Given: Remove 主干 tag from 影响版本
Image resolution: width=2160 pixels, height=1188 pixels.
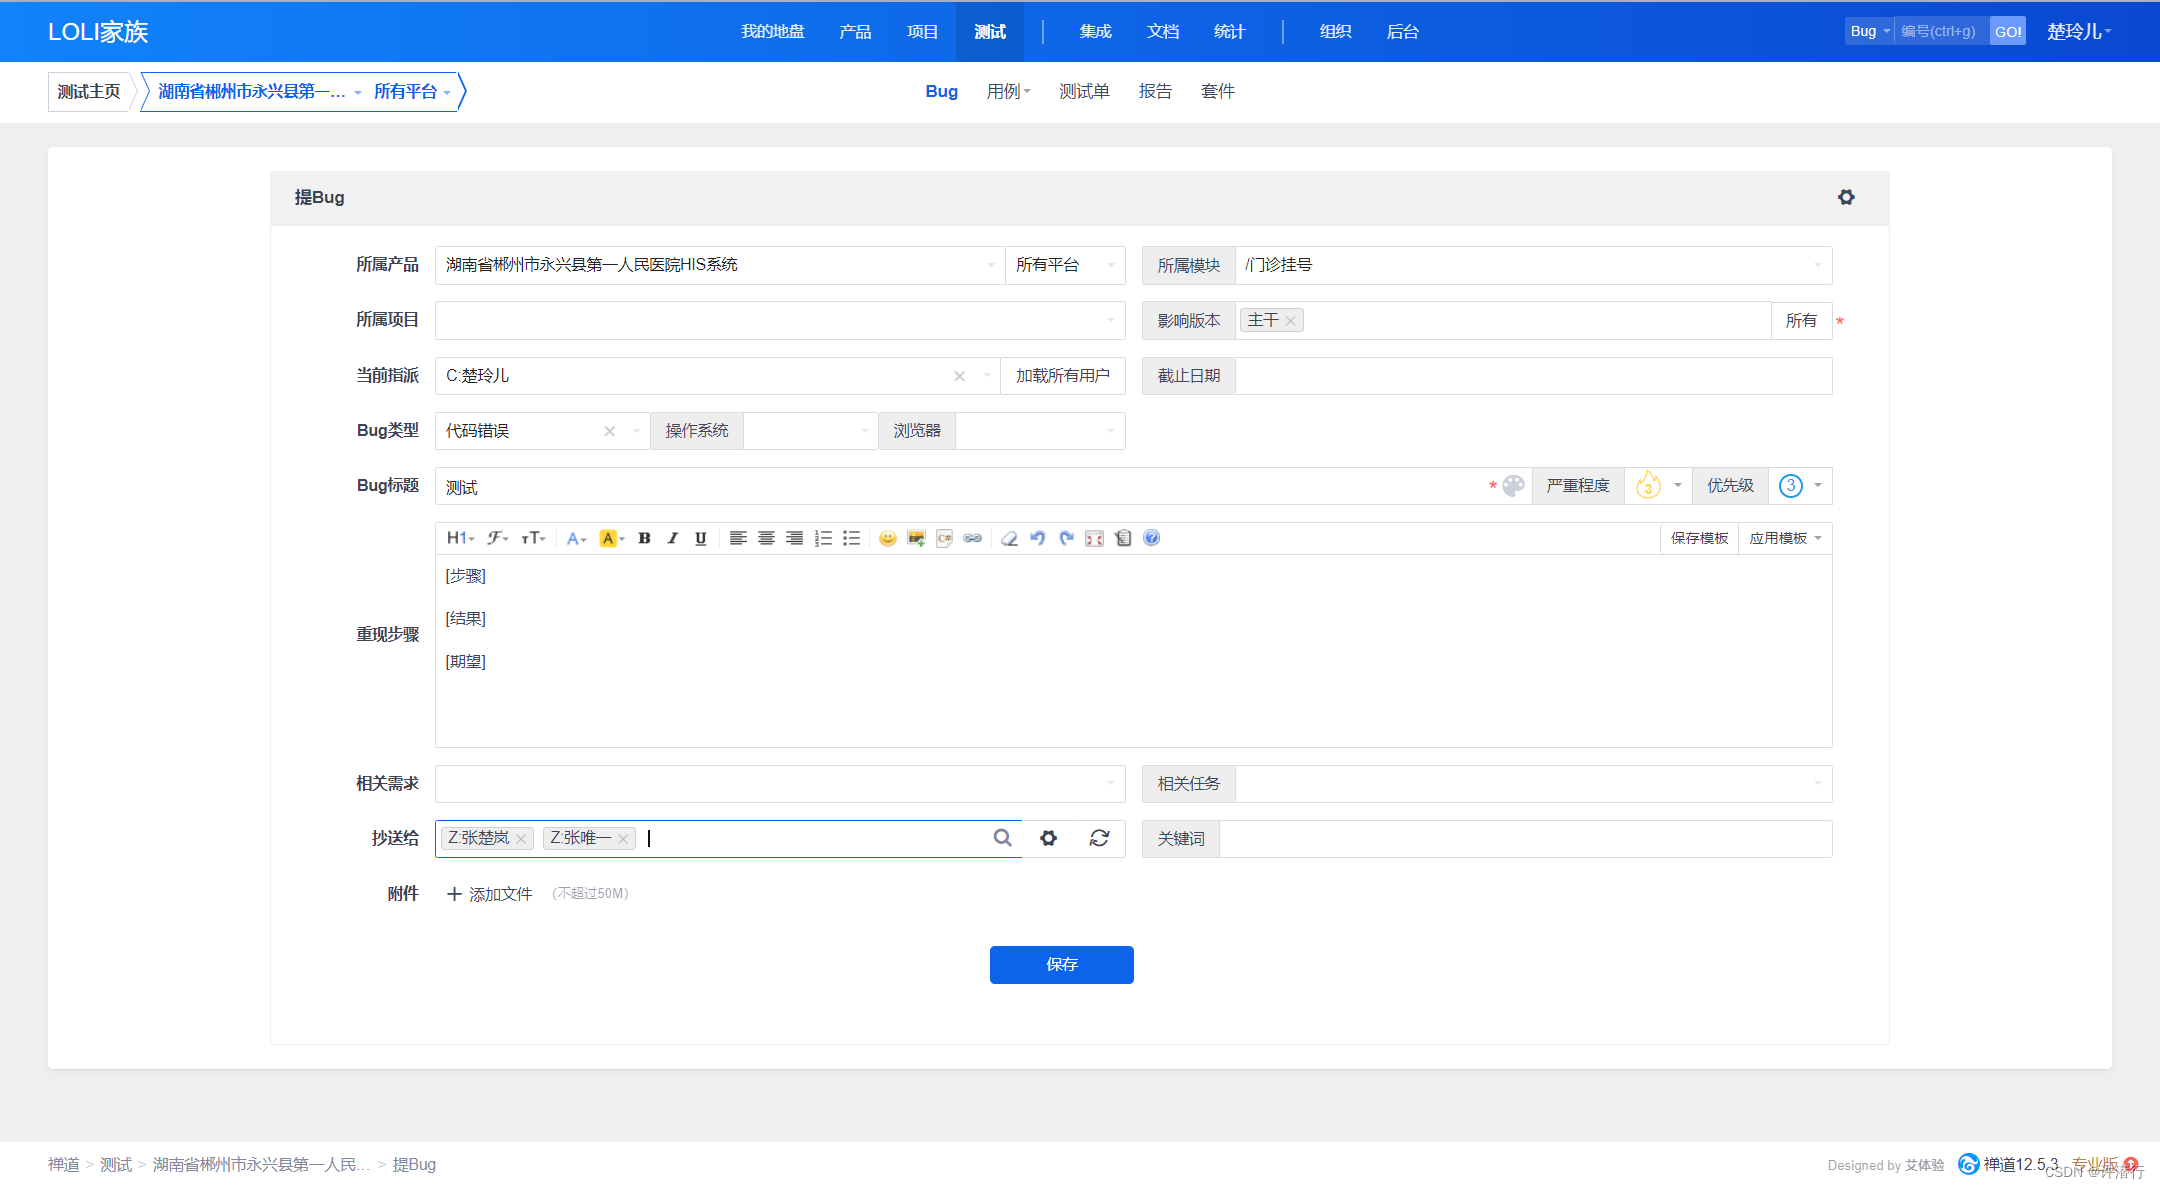Looking at the screenshot, I should click(1291, 321).
